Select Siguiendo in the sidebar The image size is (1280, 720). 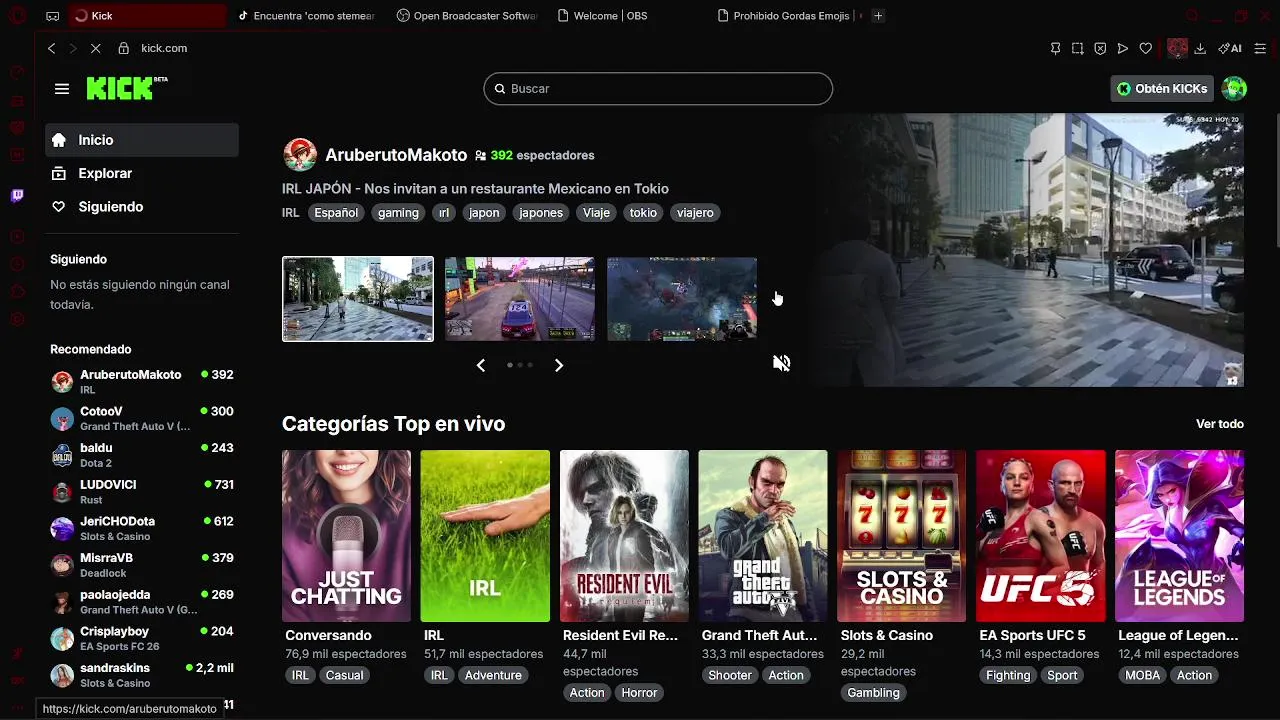142,207
